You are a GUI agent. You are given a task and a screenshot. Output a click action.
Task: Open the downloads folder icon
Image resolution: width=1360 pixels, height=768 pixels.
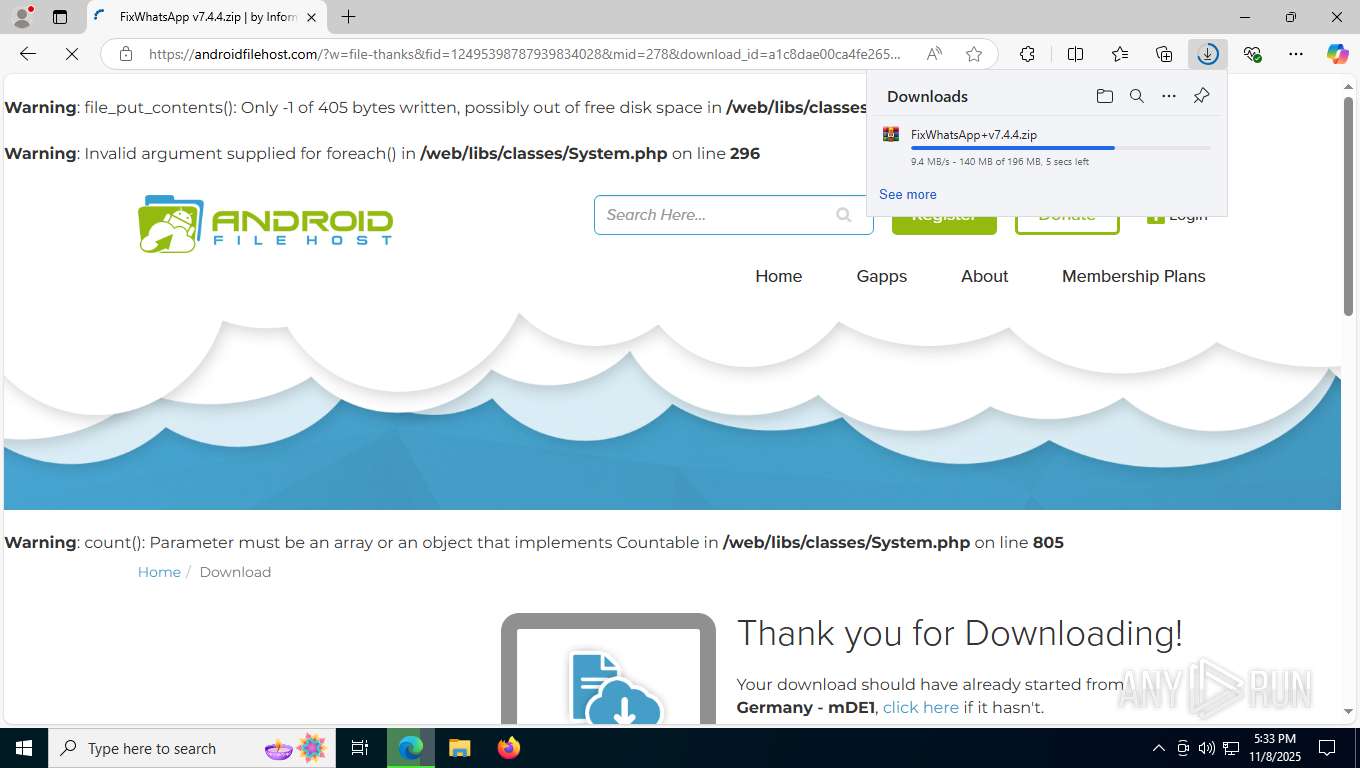1104,96
